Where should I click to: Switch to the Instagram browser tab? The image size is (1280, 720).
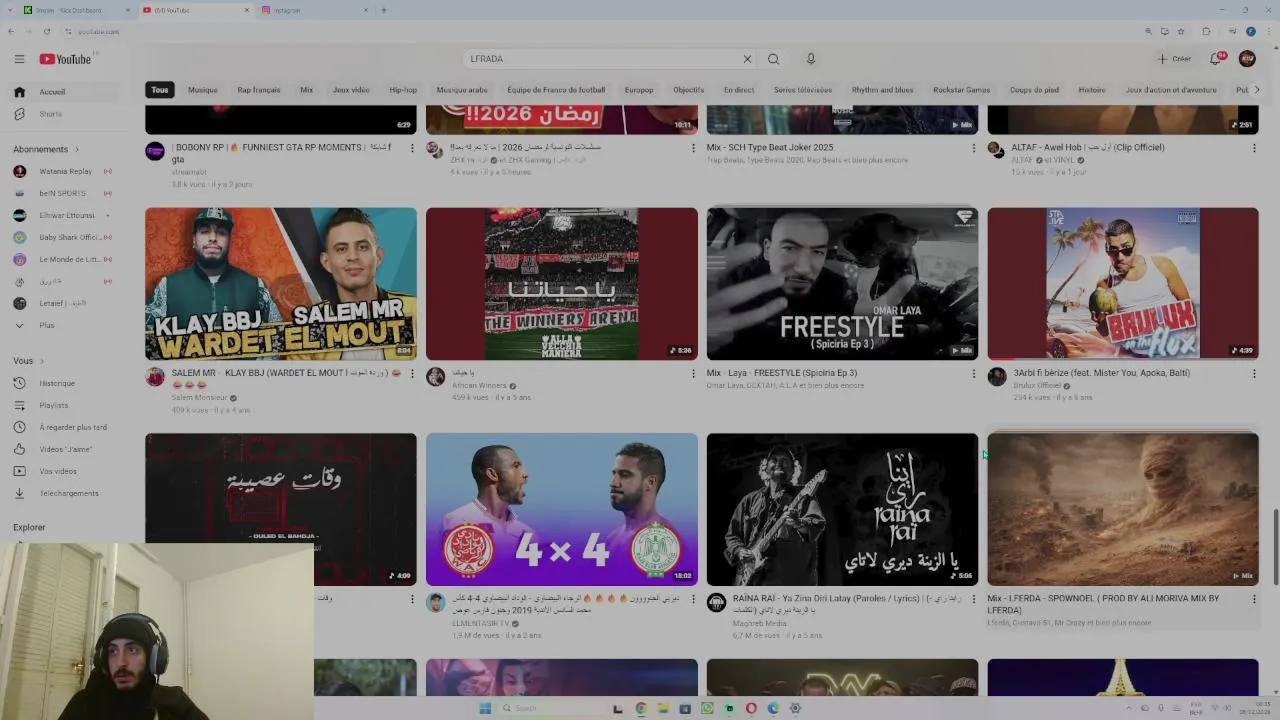(x=313, y=10)
